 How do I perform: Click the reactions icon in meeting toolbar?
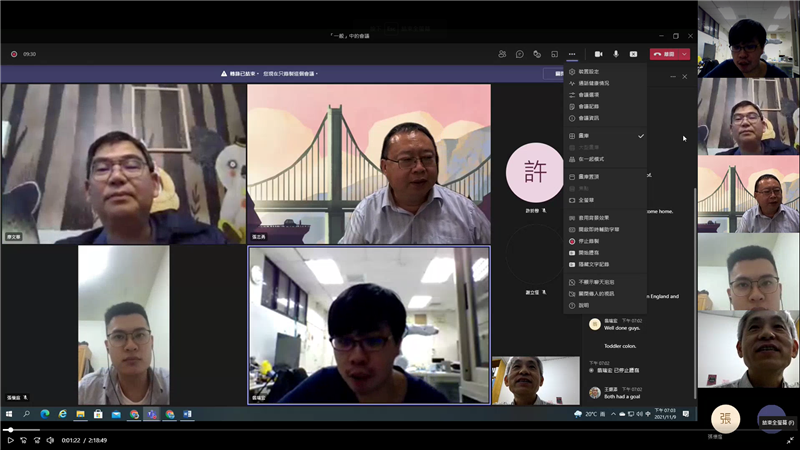coord(537,54)
